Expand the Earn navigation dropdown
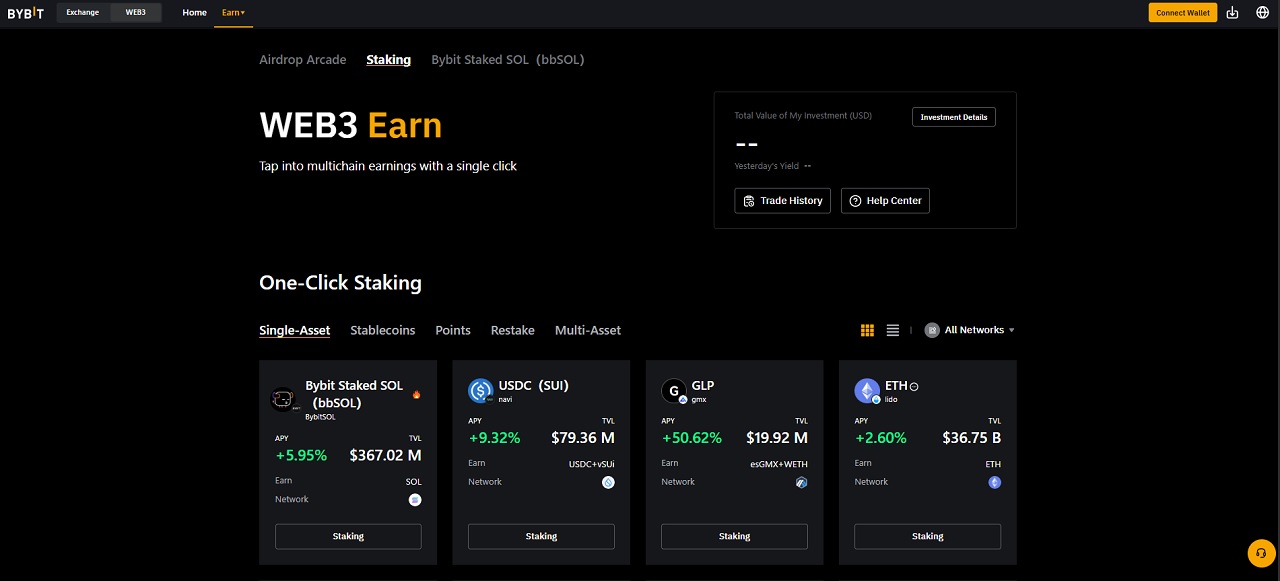Image resolution: width=1280 pixels, height=581 pixels. [233, 12]
